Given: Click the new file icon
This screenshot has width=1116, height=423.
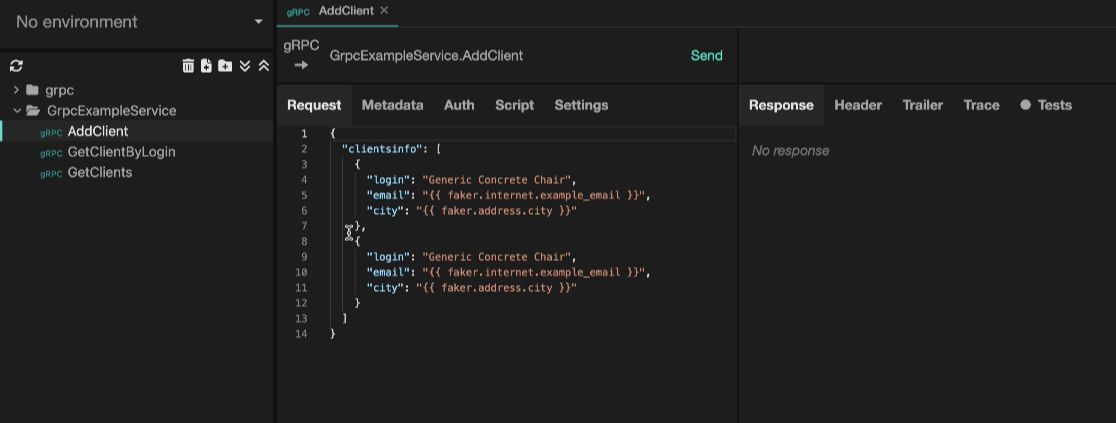Looking at the screenshot, I should click(x=206, y=66).
